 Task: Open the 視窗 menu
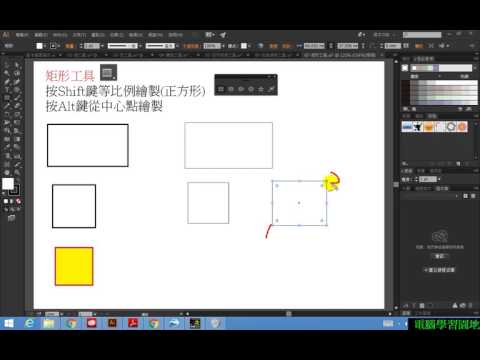click(x=155, y=35)
